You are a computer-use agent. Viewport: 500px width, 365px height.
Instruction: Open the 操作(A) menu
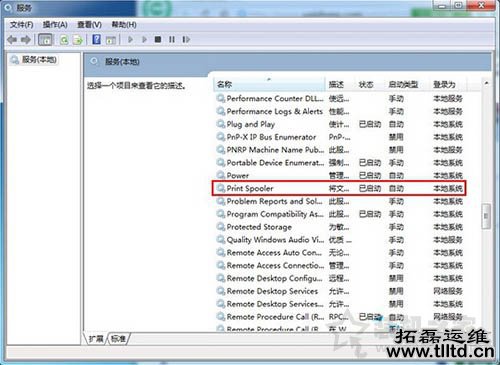coord(55,25)
